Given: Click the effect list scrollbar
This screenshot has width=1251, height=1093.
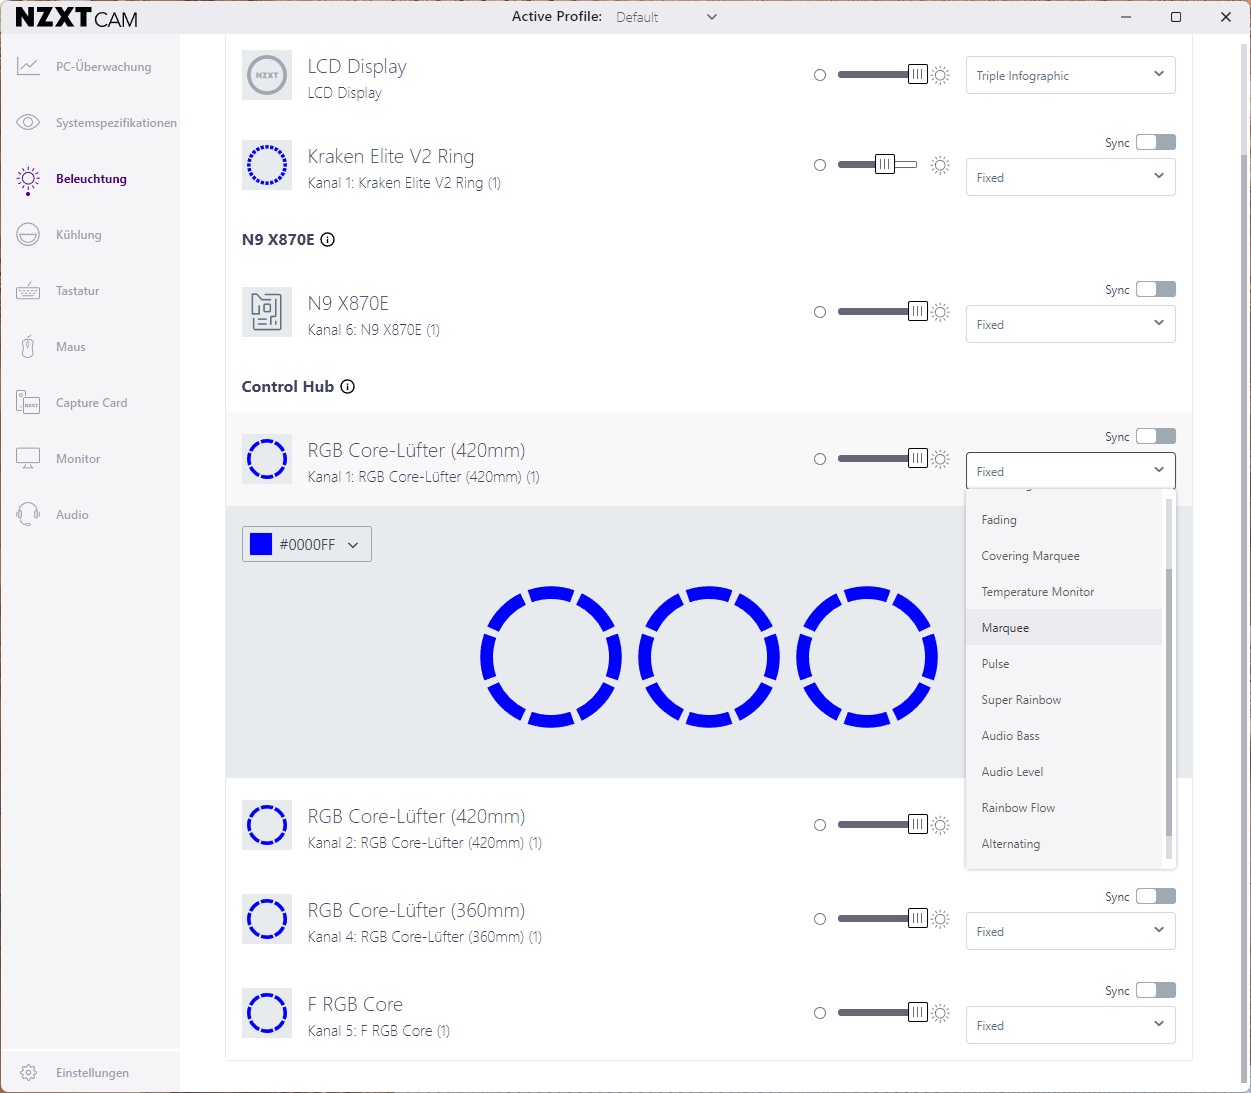Looking at the screenshot, I should 1169,702.
